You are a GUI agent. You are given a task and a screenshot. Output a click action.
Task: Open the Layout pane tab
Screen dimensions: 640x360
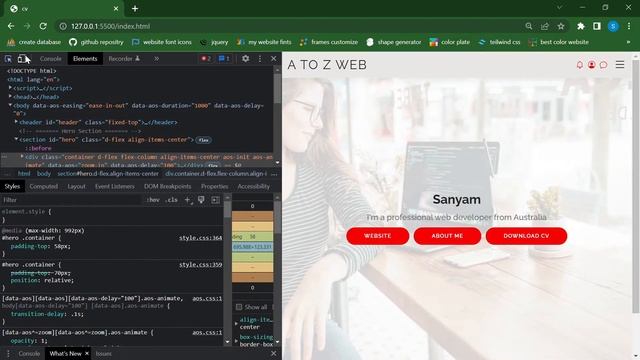pos(76,186)
